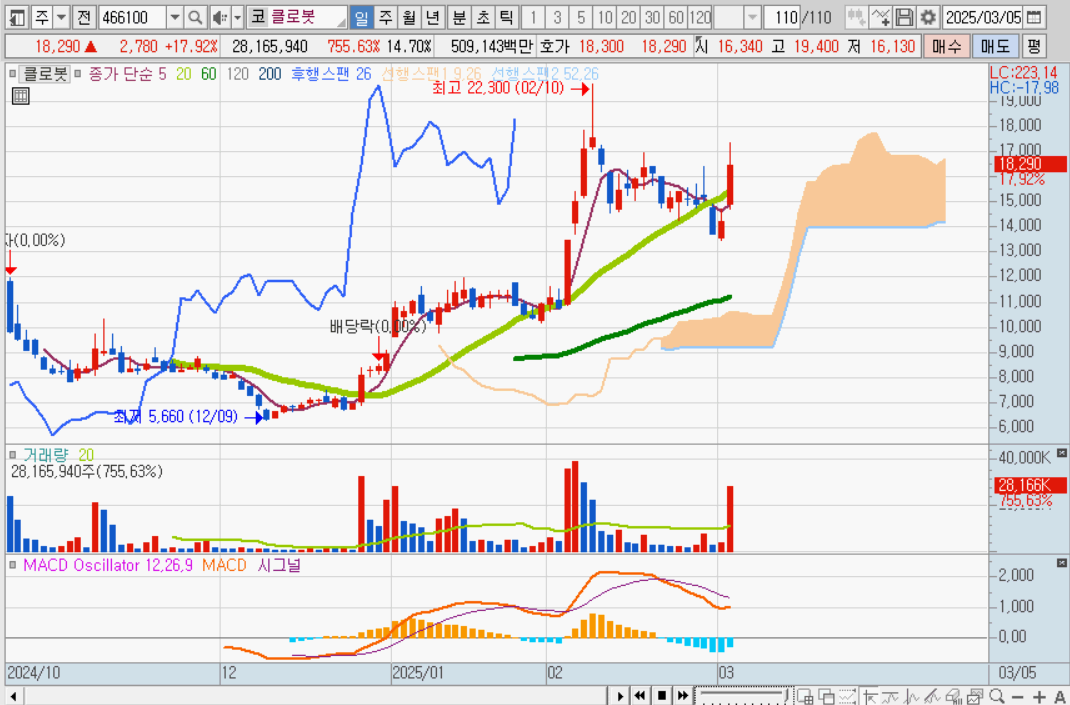
Task: Click the dashed chart range icon
Action: point(848,695)
